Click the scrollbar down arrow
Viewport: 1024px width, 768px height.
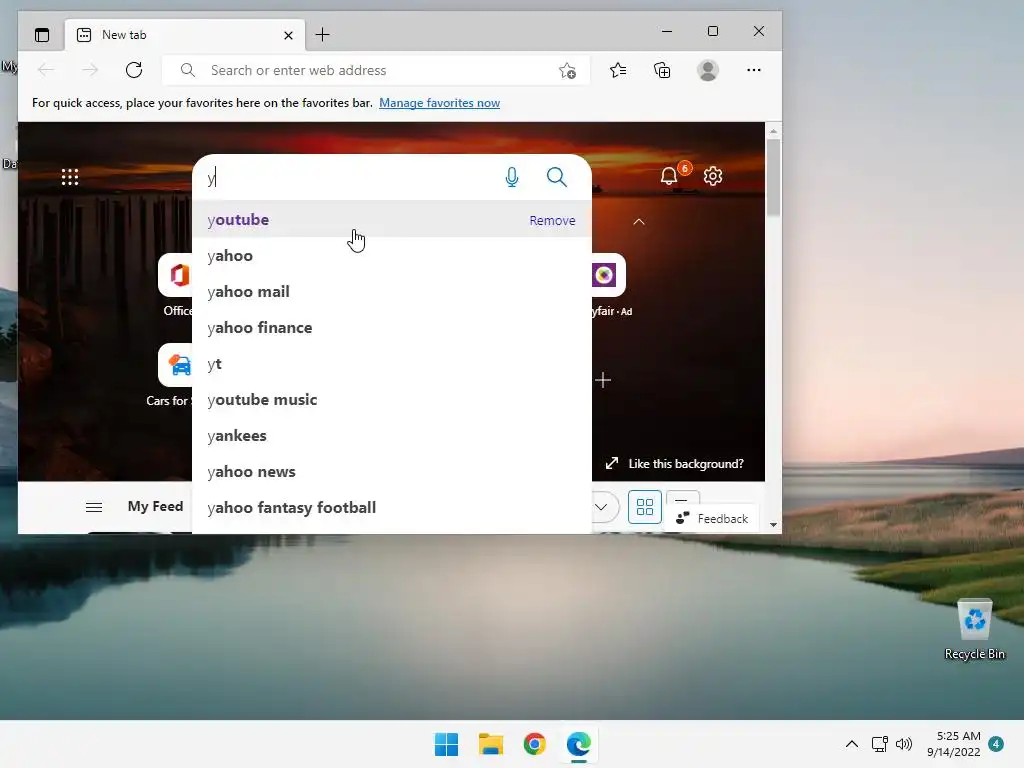[773, 524]
